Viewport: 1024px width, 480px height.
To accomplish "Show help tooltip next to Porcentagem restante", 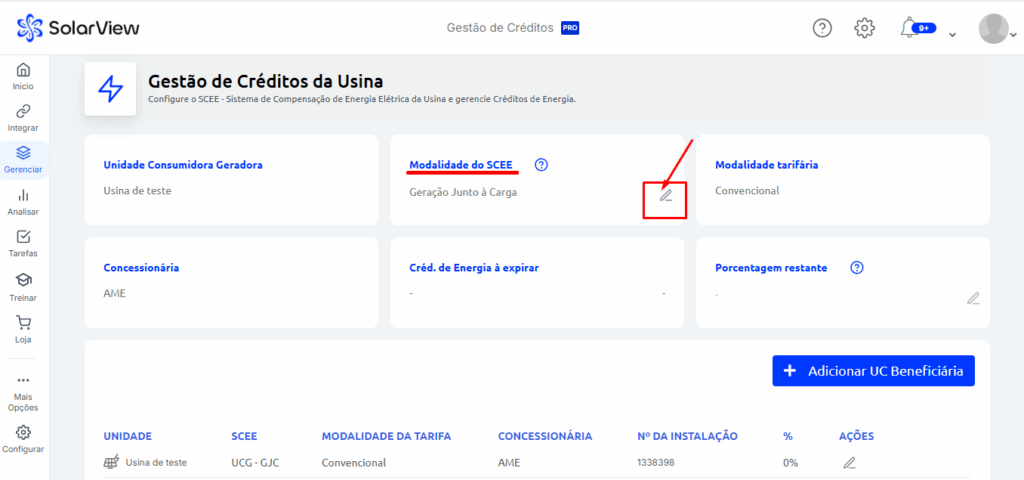I will coord(857,268).
